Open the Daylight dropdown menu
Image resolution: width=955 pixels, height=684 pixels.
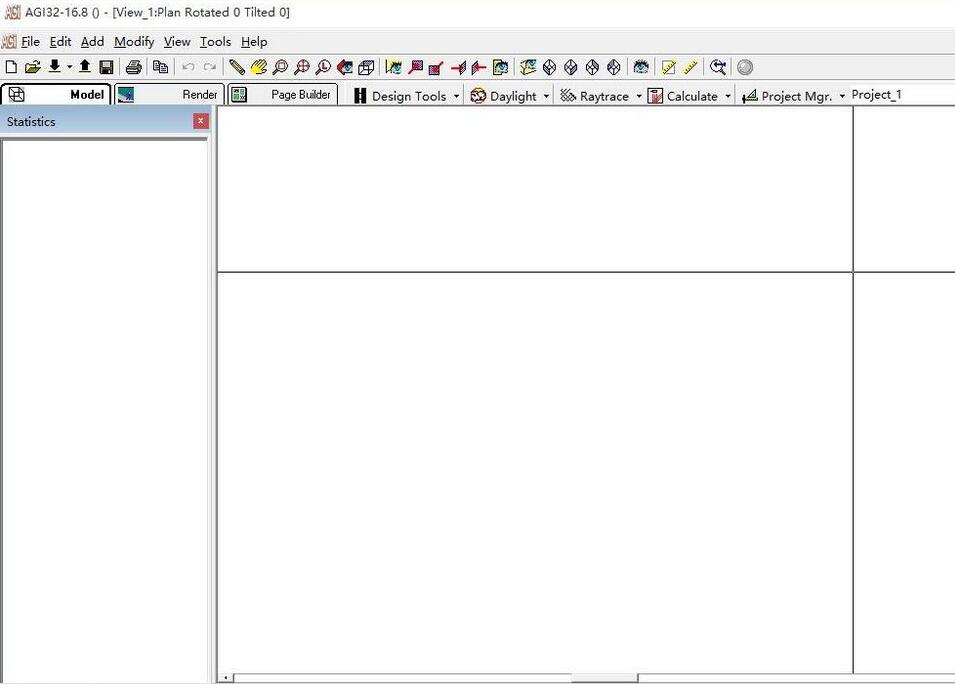coord(546,96)
